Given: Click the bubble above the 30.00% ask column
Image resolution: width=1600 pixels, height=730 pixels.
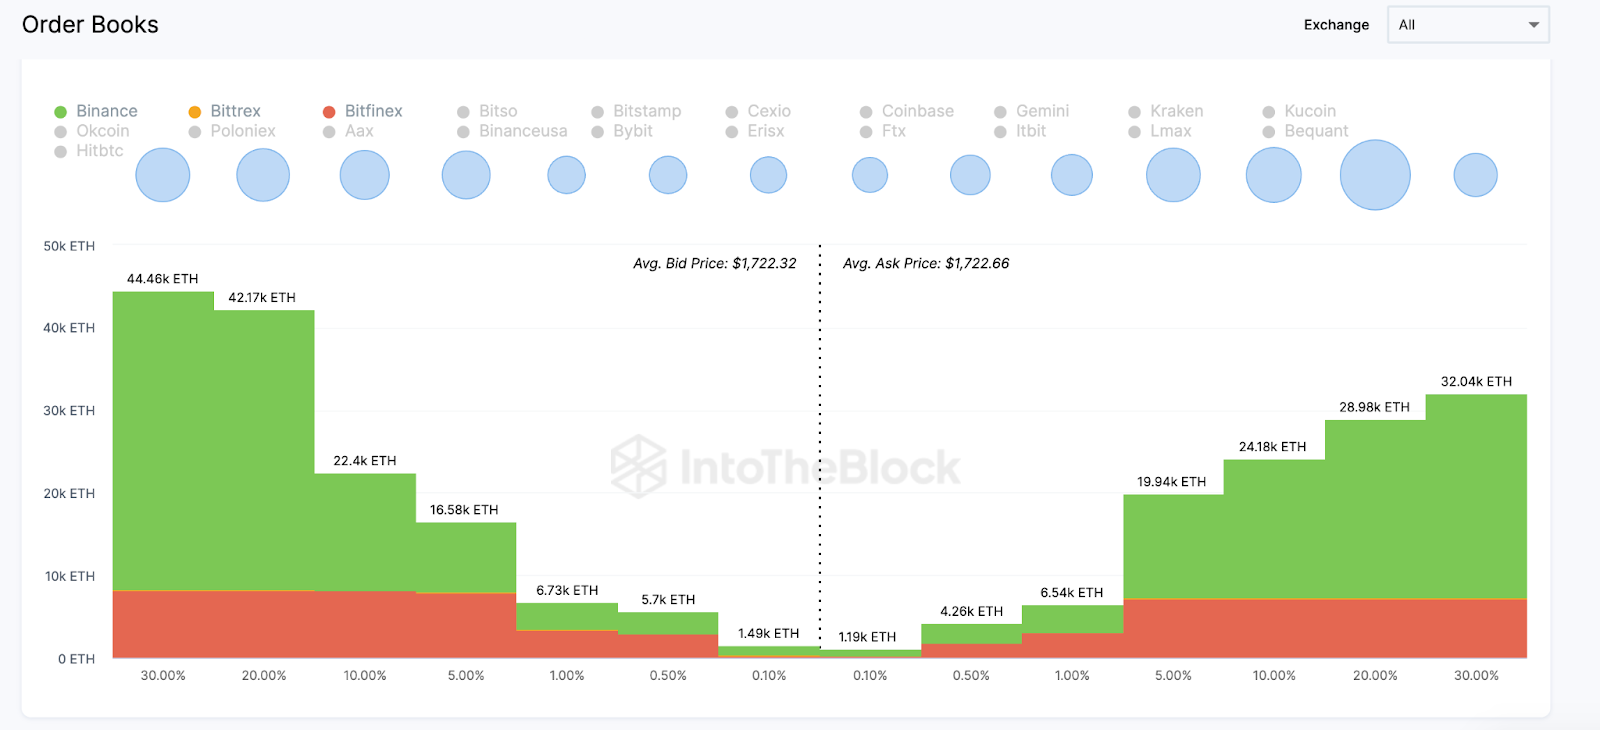Looking at the screenshot, I should [1475, 175].
